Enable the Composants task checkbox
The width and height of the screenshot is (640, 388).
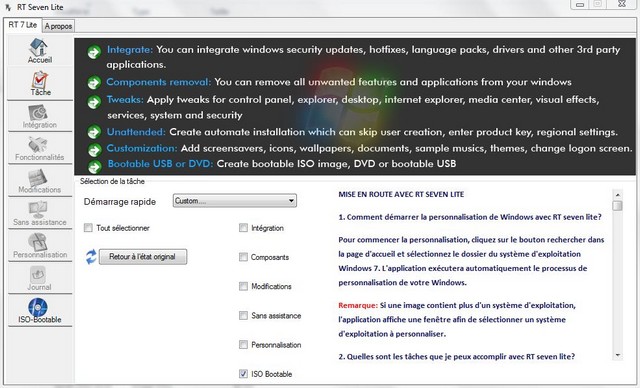point(243,257)
